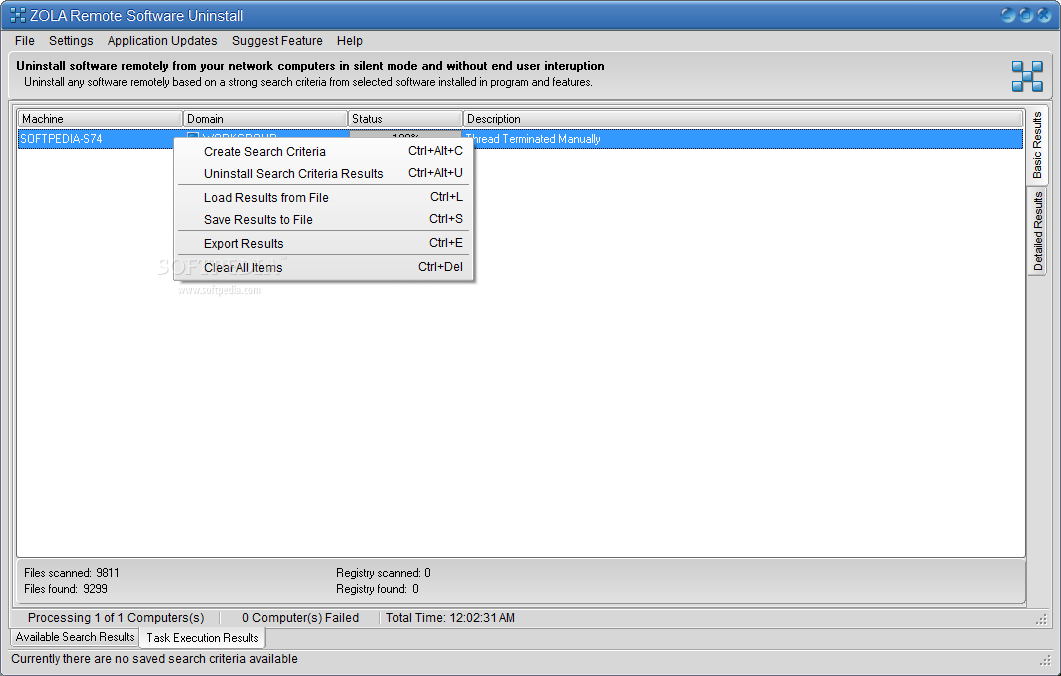Choose Clear All Items
The width and height of the screenshot is (1061, 676).
click(x=323, y=267)
